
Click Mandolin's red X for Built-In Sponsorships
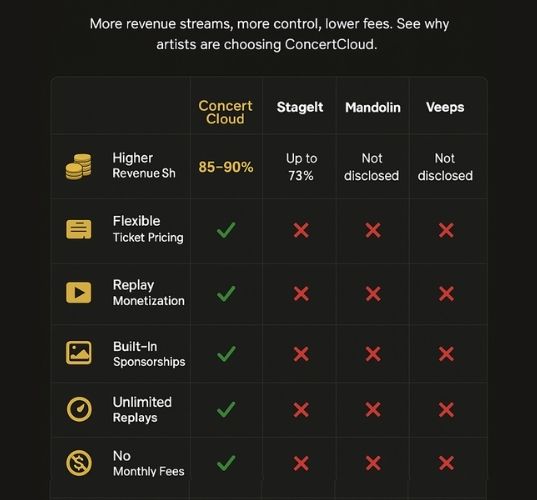(373, 354)
